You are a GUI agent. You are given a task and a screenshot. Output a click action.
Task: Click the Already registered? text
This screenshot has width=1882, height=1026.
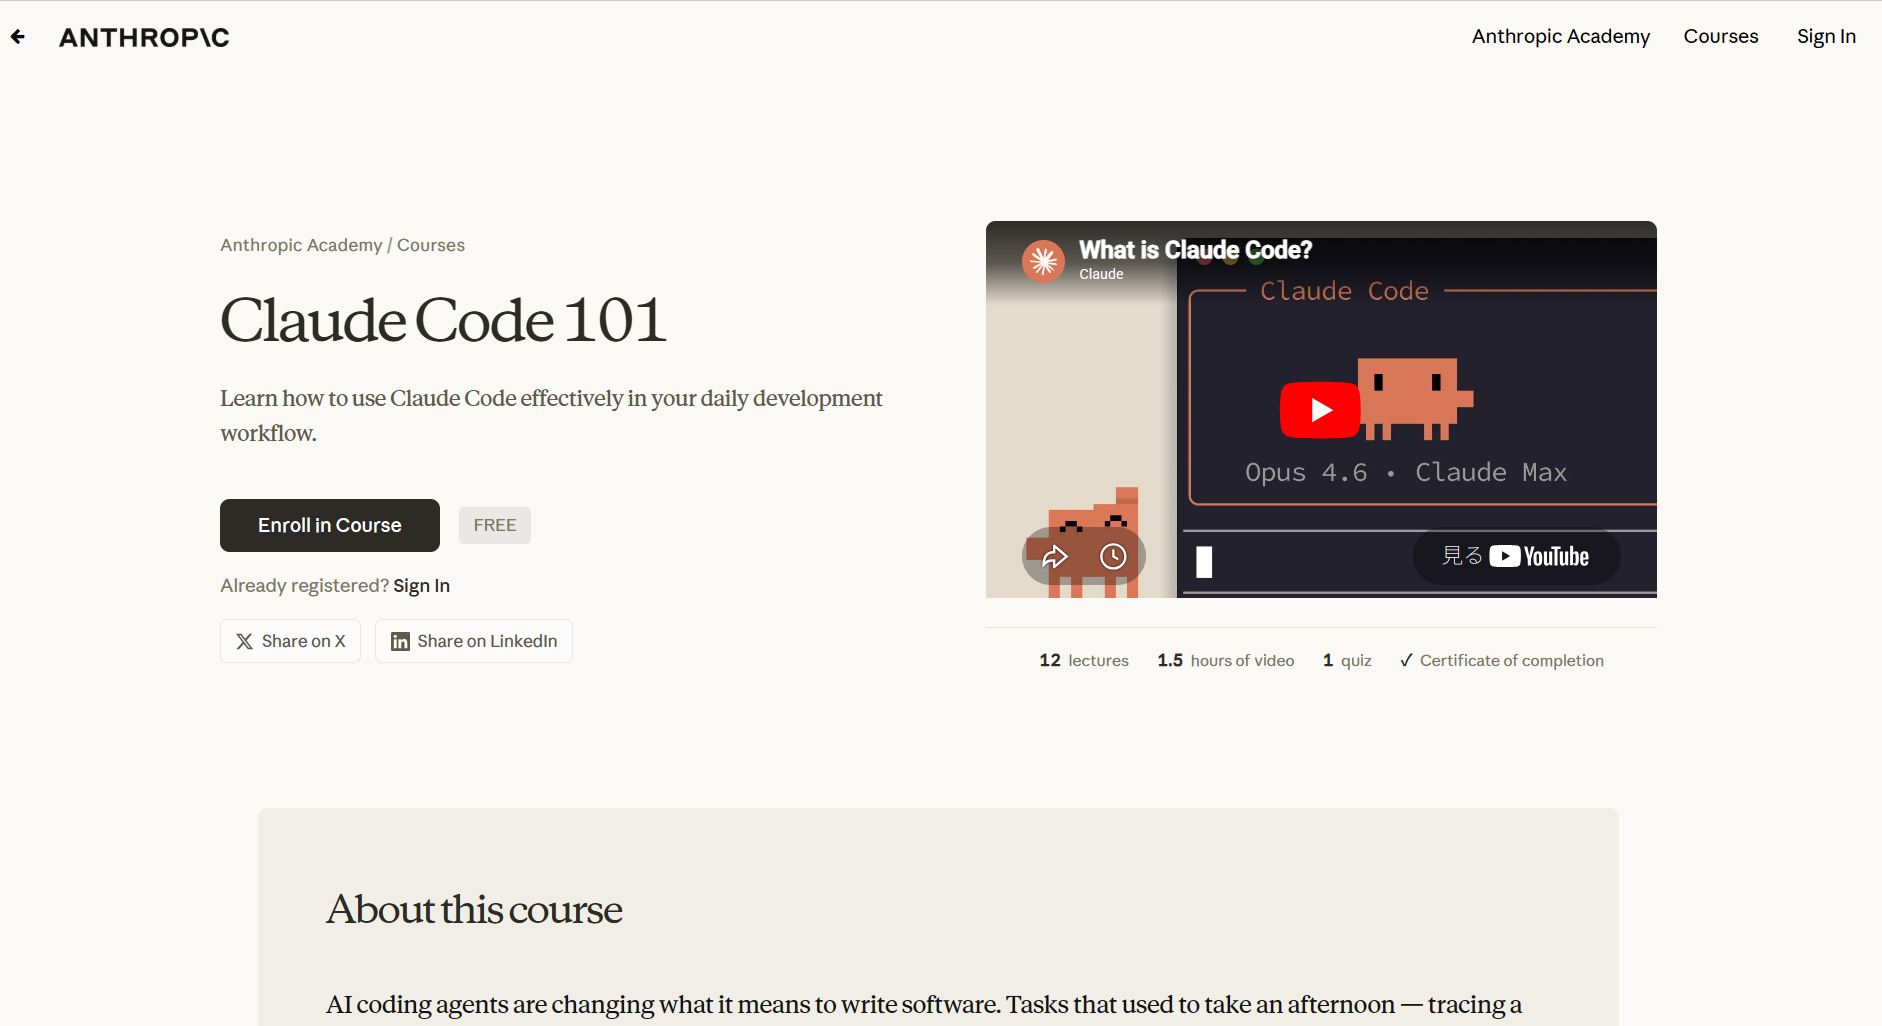click(x=304, y=585)
